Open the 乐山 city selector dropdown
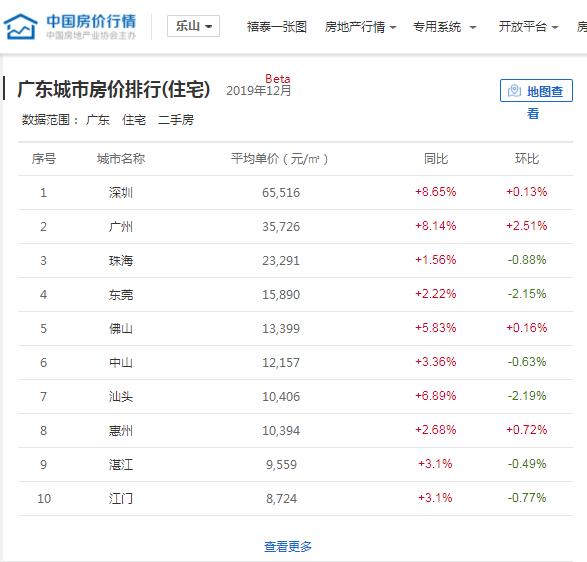The width and height of the screenshot is (587, 562). pyautogui.click(x=193, y=26)
